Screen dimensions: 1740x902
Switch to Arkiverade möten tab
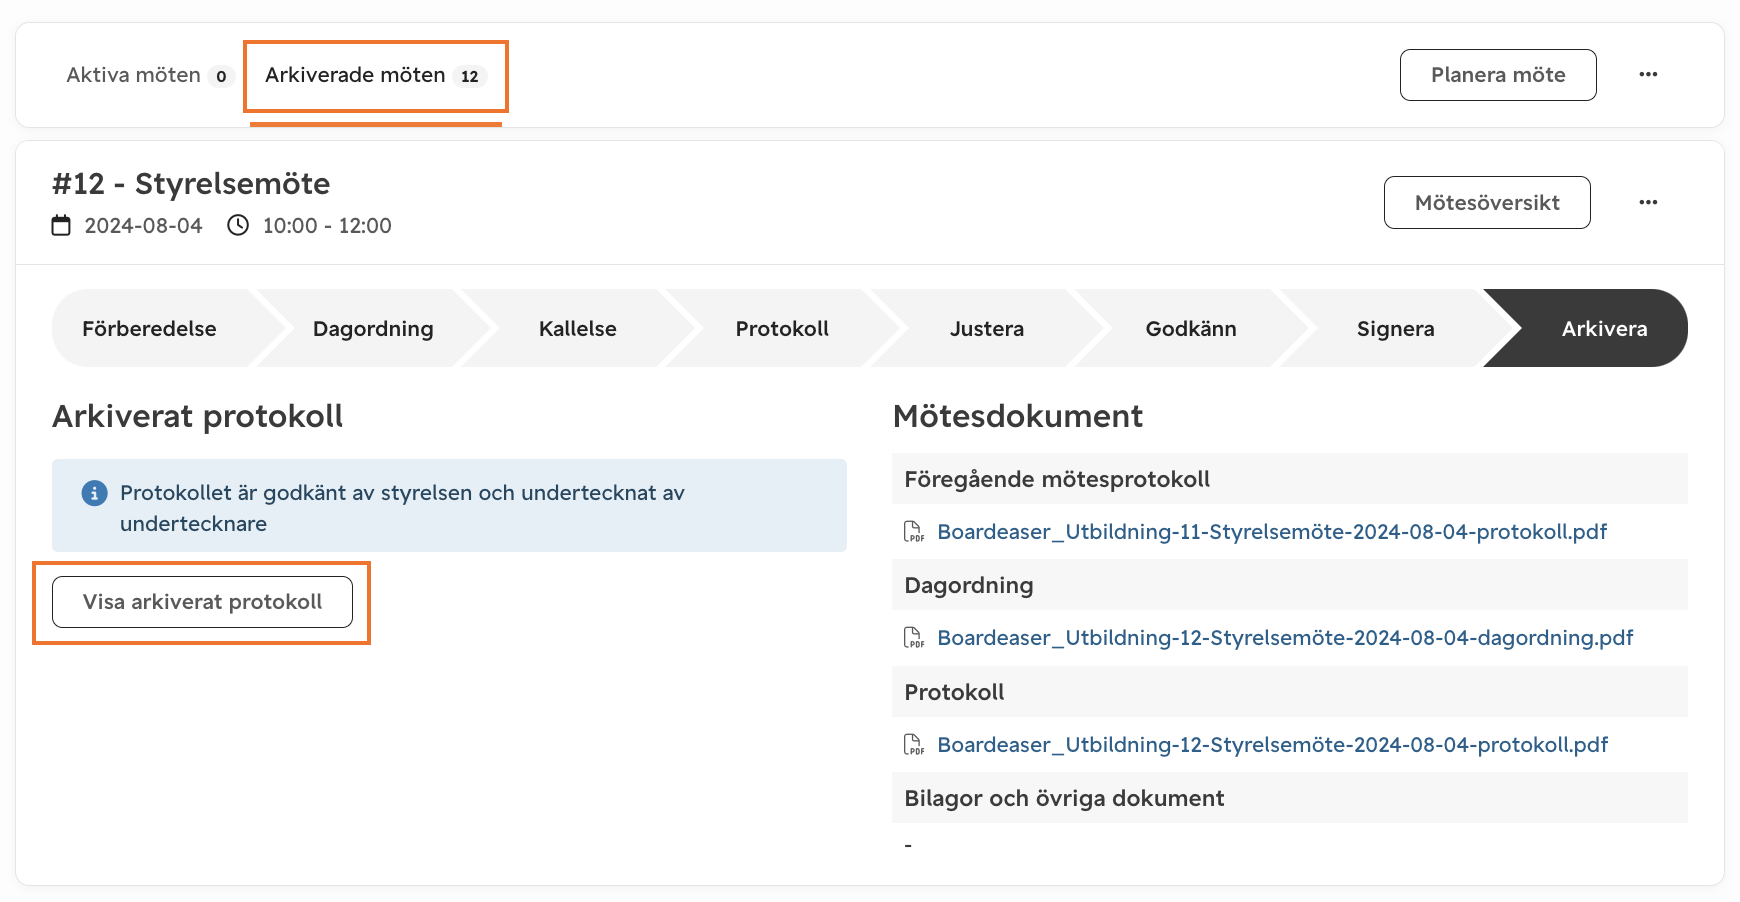[375, 75]
